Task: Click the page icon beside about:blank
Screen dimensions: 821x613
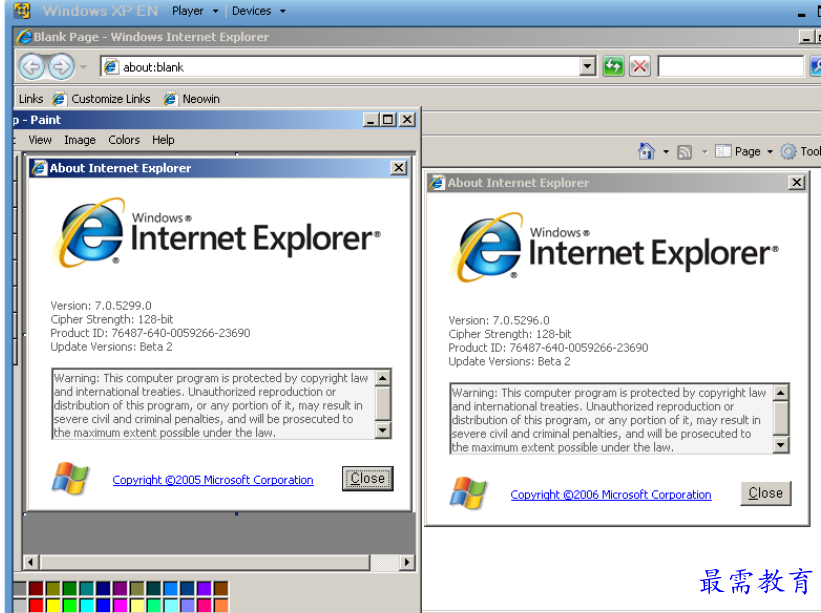Action: pos(110,67)
